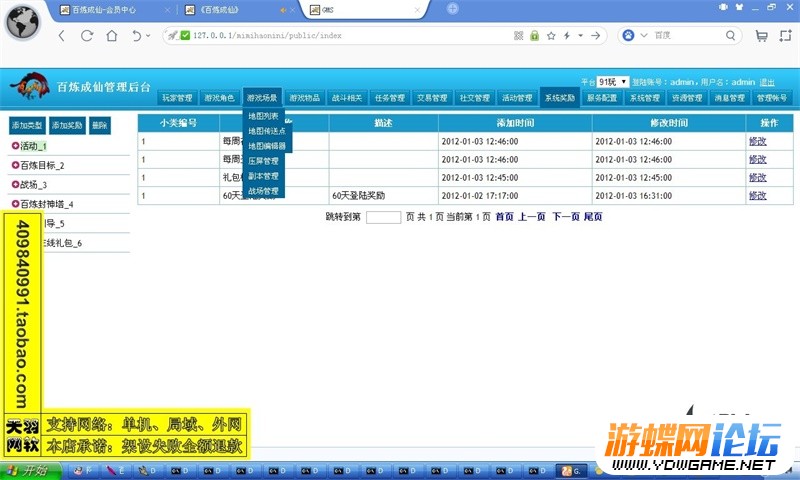Click the lightning speed mode icon
The width and height of the screenshot is (800, 480).
pyautogui.click(x=567, y=36)
